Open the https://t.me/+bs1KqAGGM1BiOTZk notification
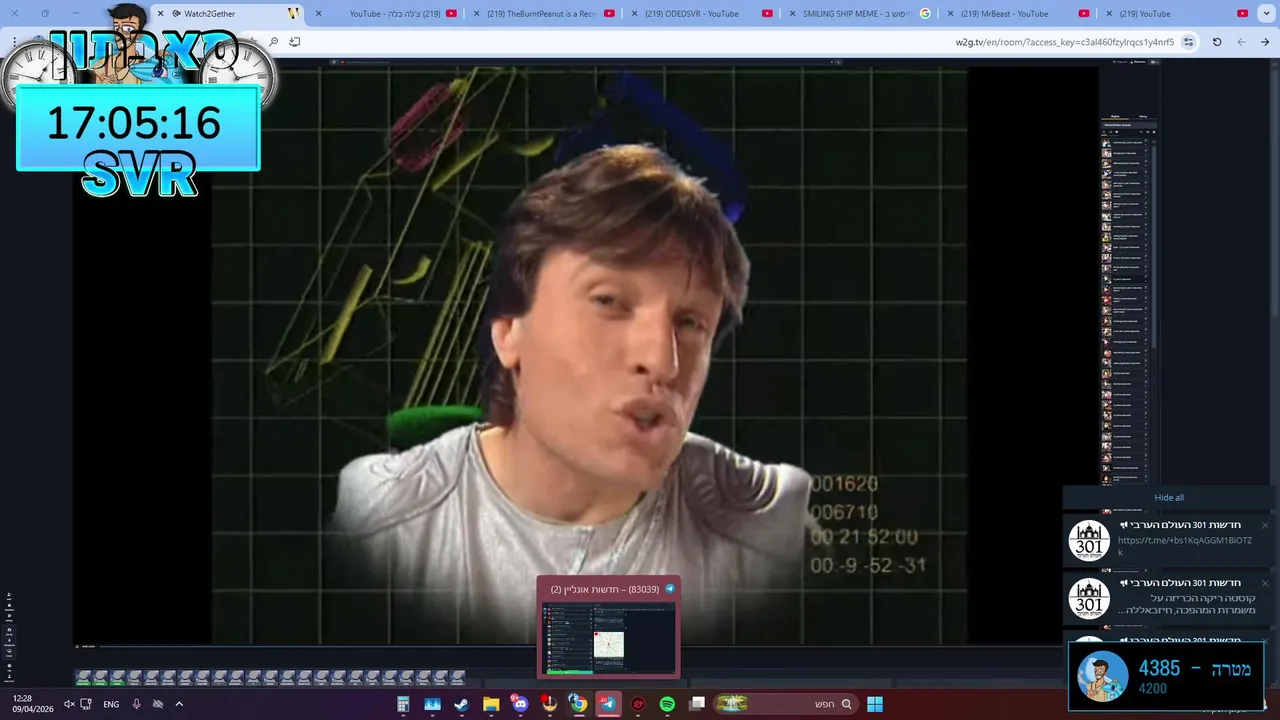 click(x=1167, y=541)
